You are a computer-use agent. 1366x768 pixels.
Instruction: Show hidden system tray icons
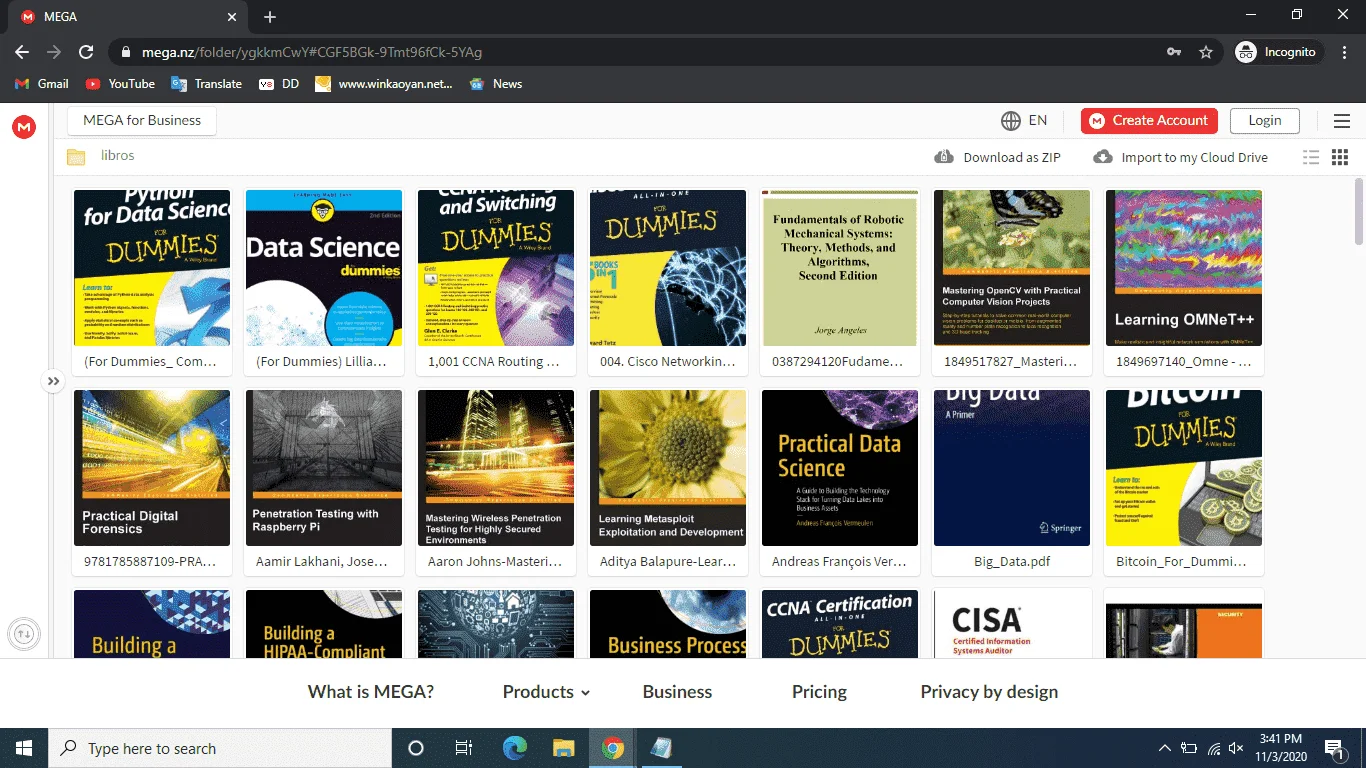coord(1165,748)
